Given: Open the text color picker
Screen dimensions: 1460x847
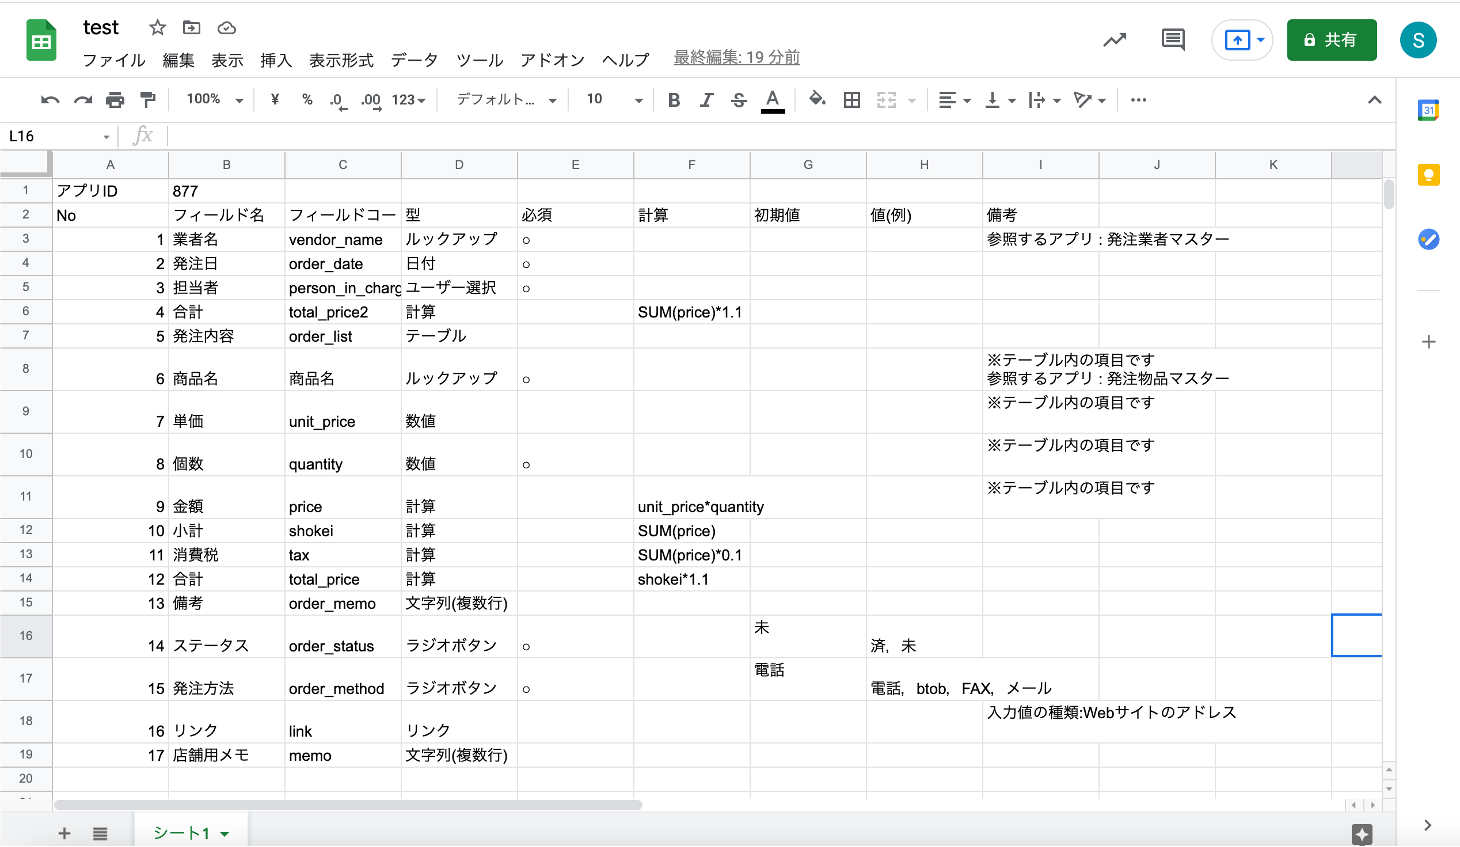Looking at the screenshot, I should pyautogui.click(x=772, y=100).
